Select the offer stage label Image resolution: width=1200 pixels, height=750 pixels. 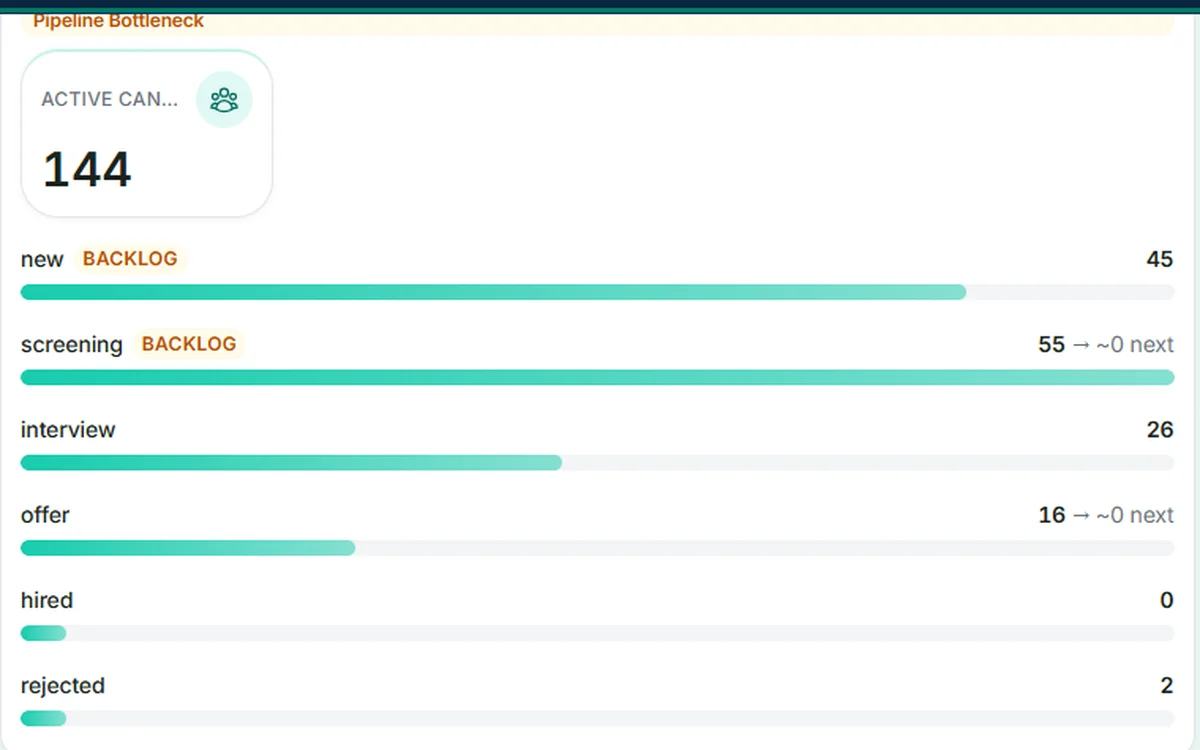click(x=45, y=515)
